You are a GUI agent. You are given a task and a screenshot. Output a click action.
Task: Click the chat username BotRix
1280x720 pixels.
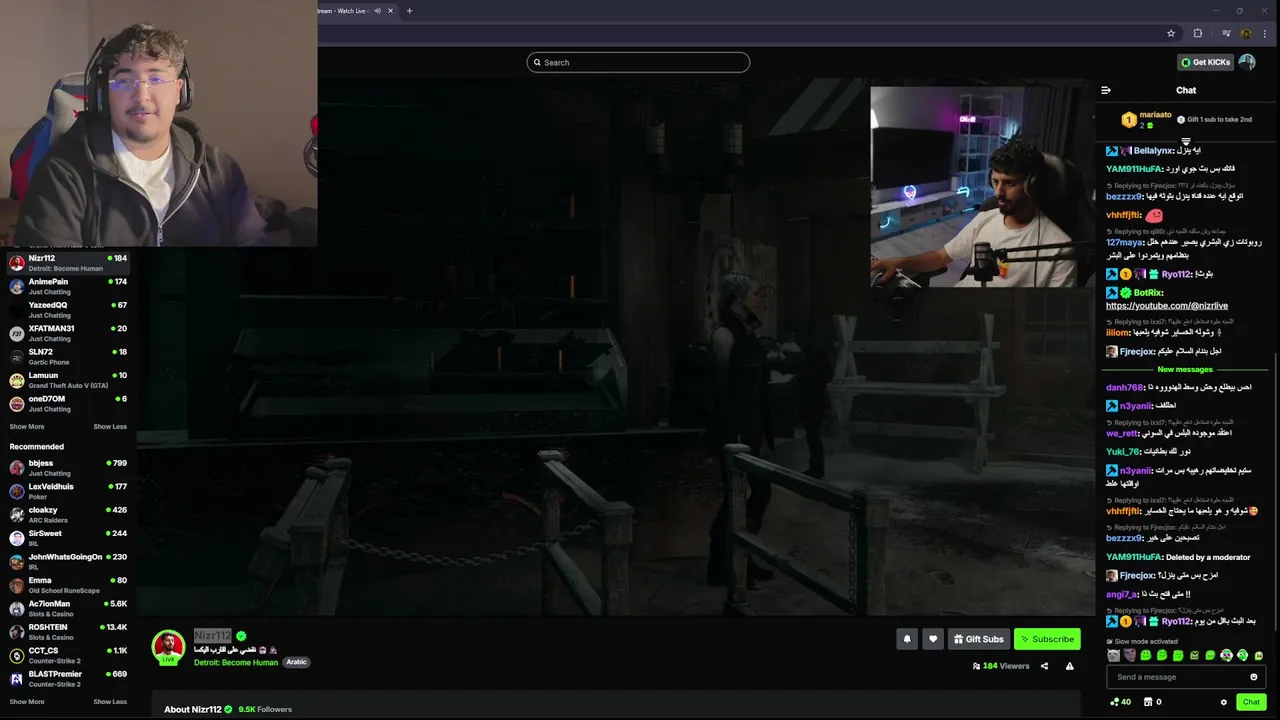click(1148, 293)
